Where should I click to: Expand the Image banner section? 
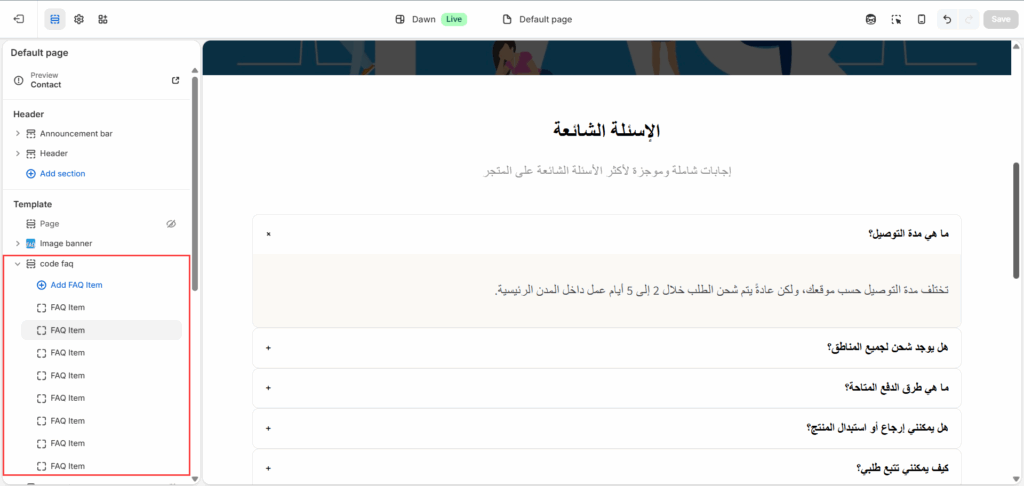pyautogui.click(x=17, y=243)
